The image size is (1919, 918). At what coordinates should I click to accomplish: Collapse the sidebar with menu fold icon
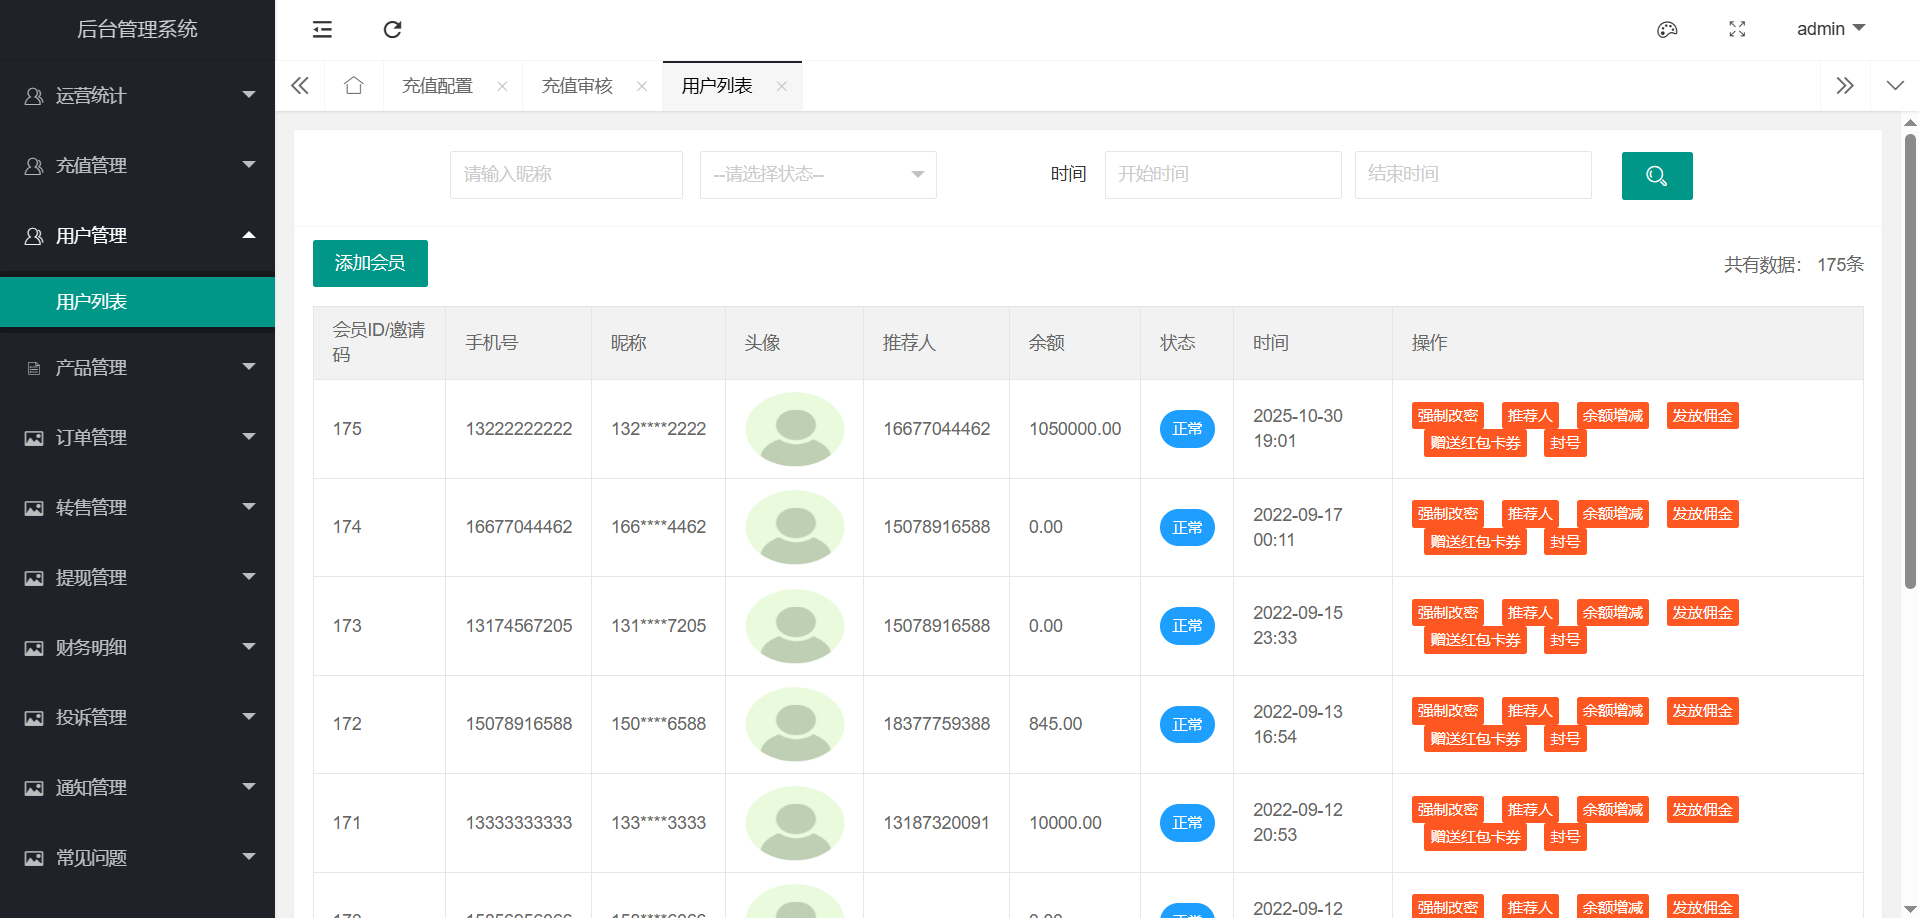322,29
